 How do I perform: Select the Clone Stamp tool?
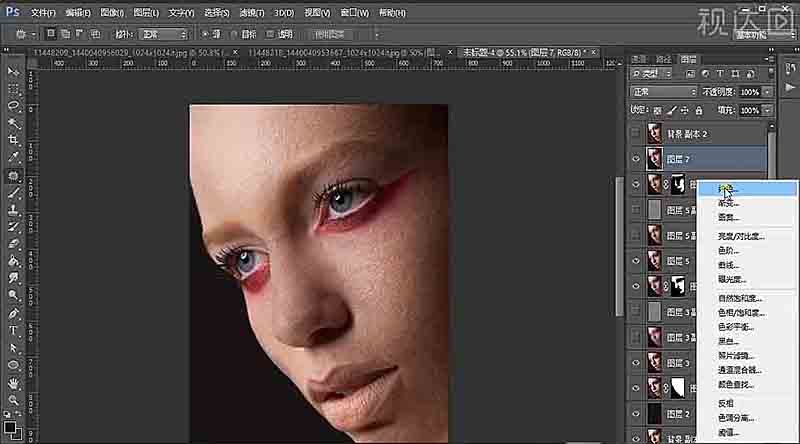click(x=13, y=210)
